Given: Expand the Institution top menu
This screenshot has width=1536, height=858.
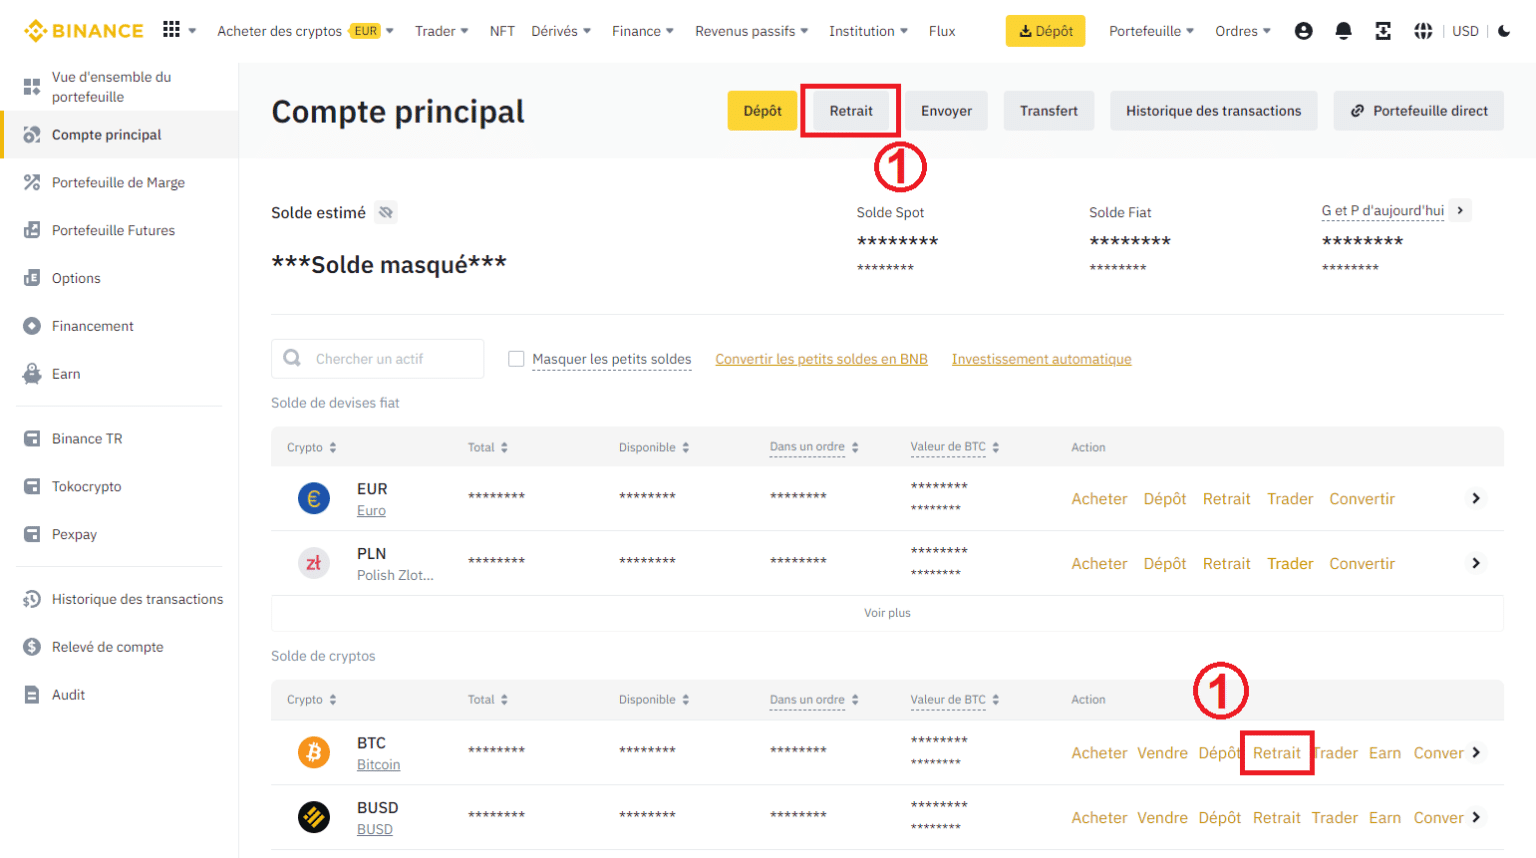Looking at the screenshot, I should point(868,31).
